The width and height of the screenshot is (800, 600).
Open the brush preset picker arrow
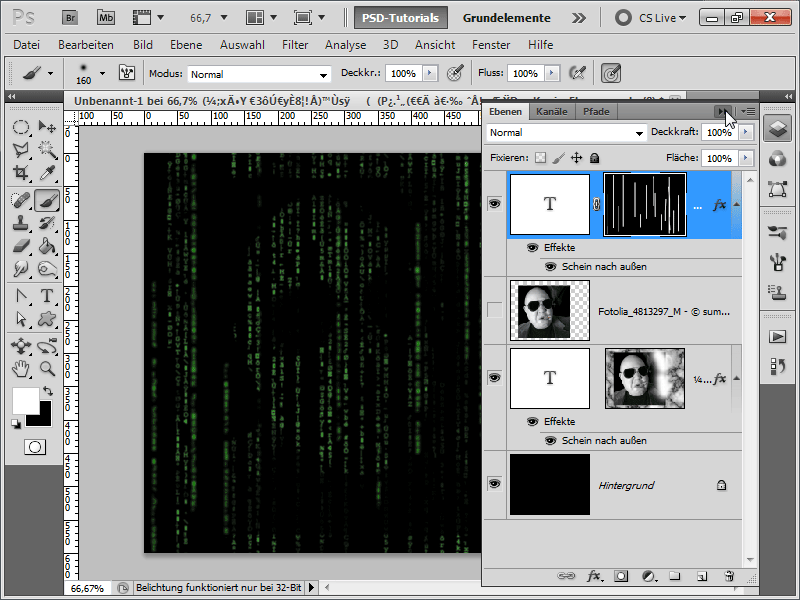click(x=103, y=73)
